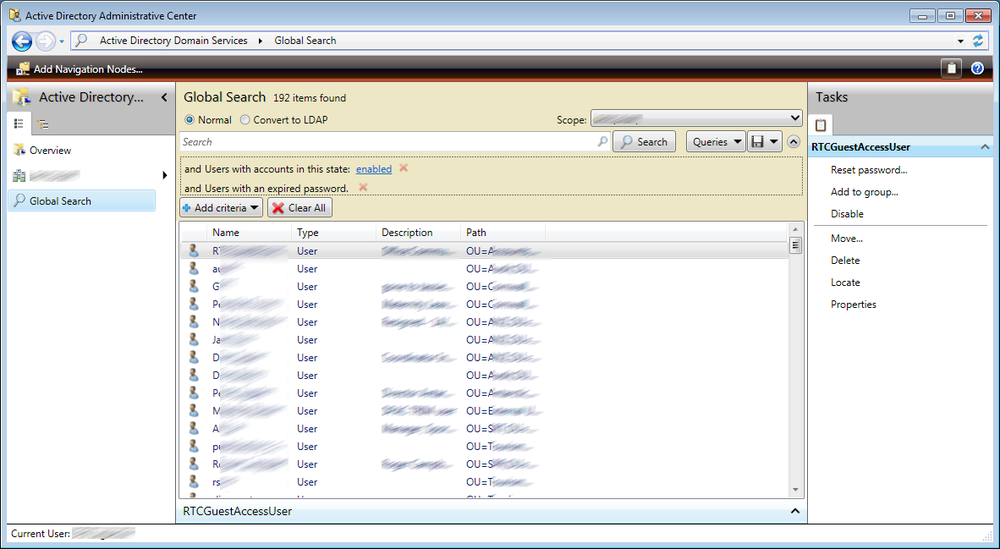Click the Search button
The height and width of the screenshot is (549, 1000).
[644, 142]
